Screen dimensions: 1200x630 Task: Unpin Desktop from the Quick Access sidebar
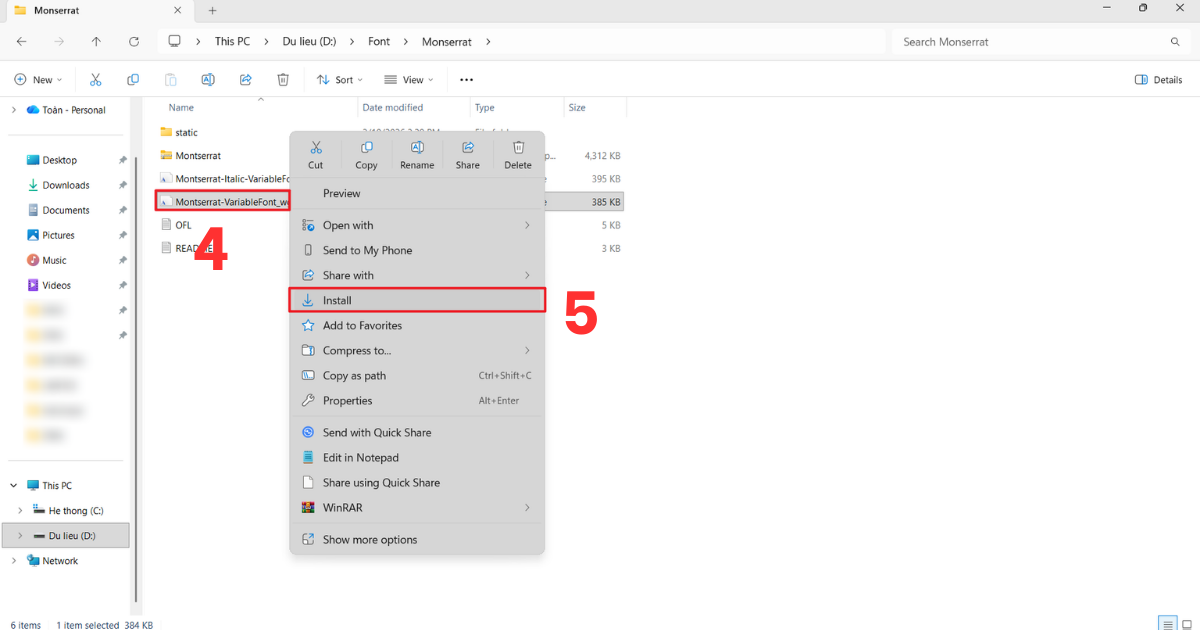click(x=123, y=160)
